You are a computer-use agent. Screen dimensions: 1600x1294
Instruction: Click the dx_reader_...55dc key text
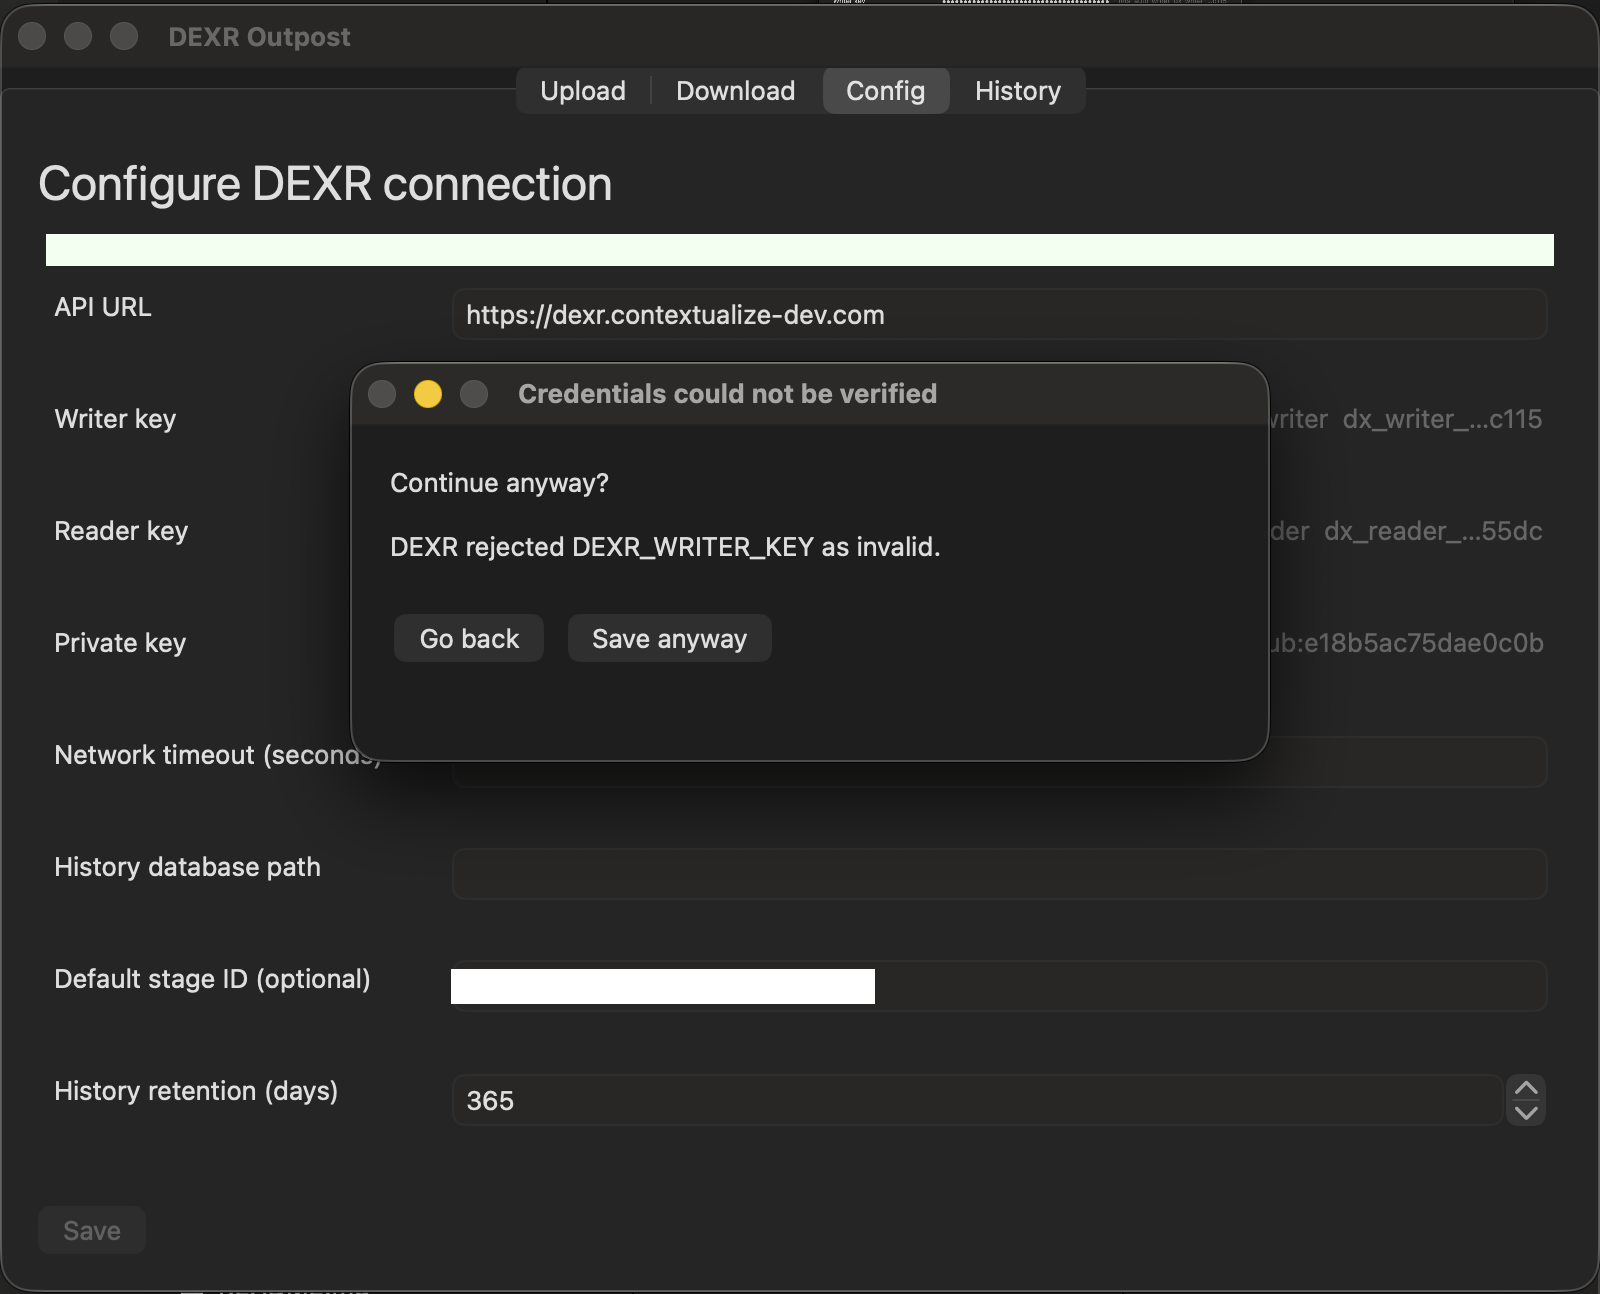point(1433,531)
